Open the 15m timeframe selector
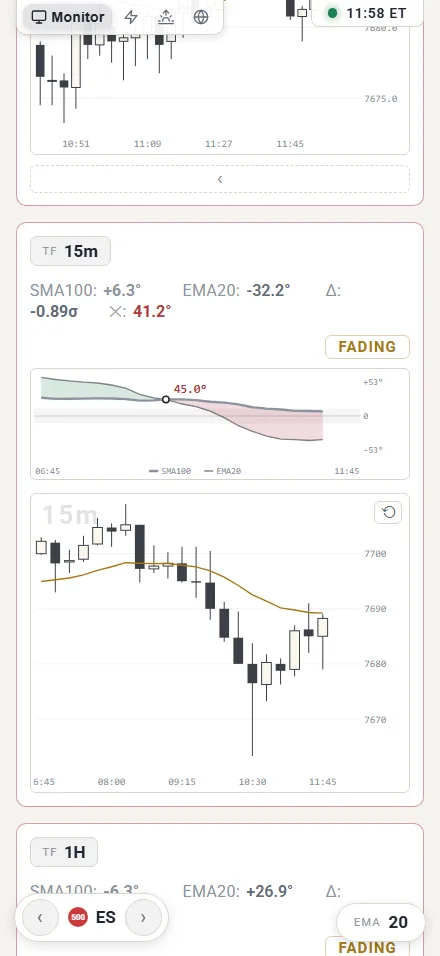The width and height of the screenshot is (440, 956). click(71, 251)
